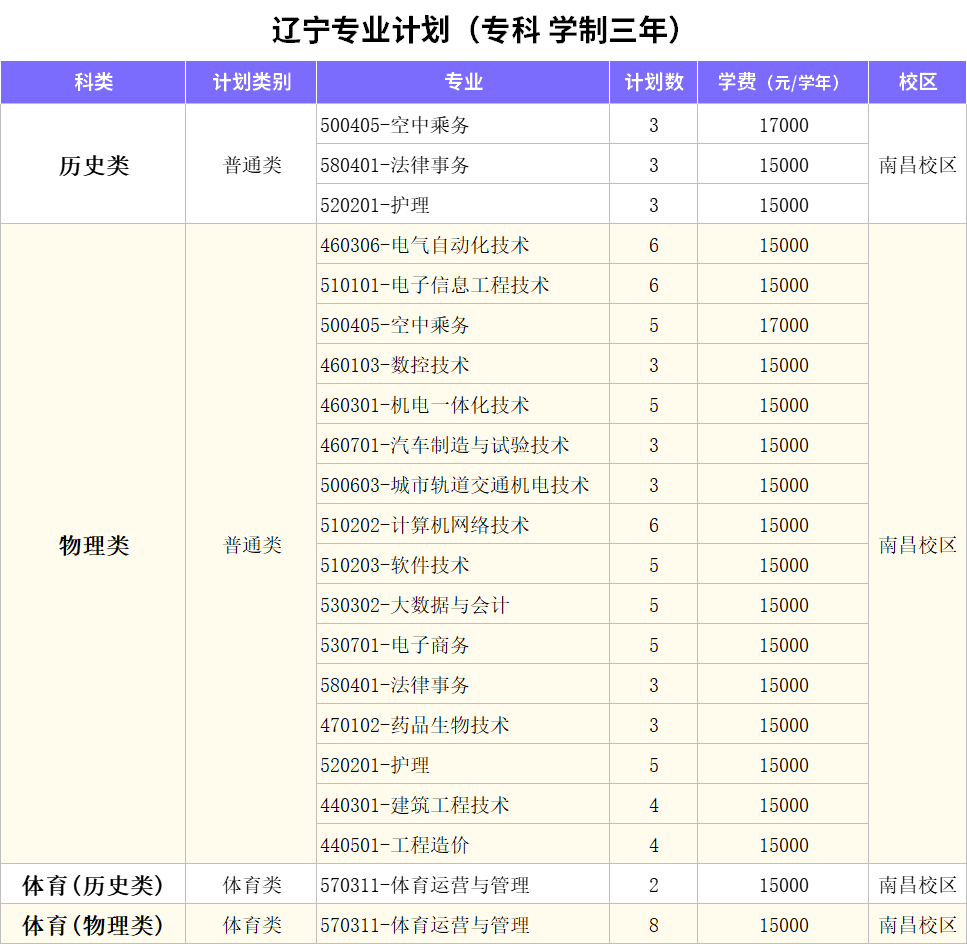
Task: Select the 计划数 column header
Action: point(654,82)
